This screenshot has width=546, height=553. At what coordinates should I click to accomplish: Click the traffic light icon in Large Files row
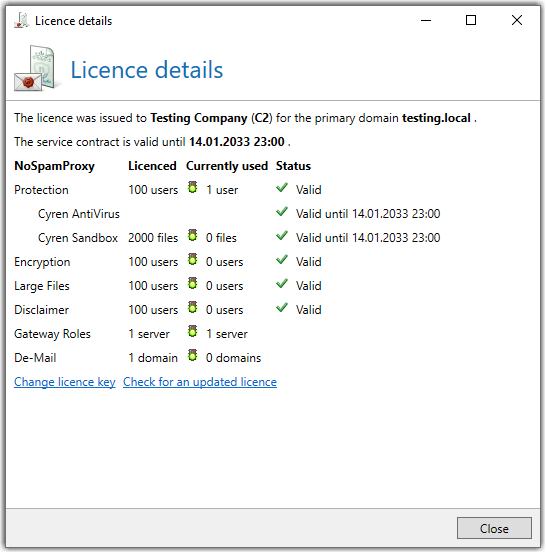192,284
